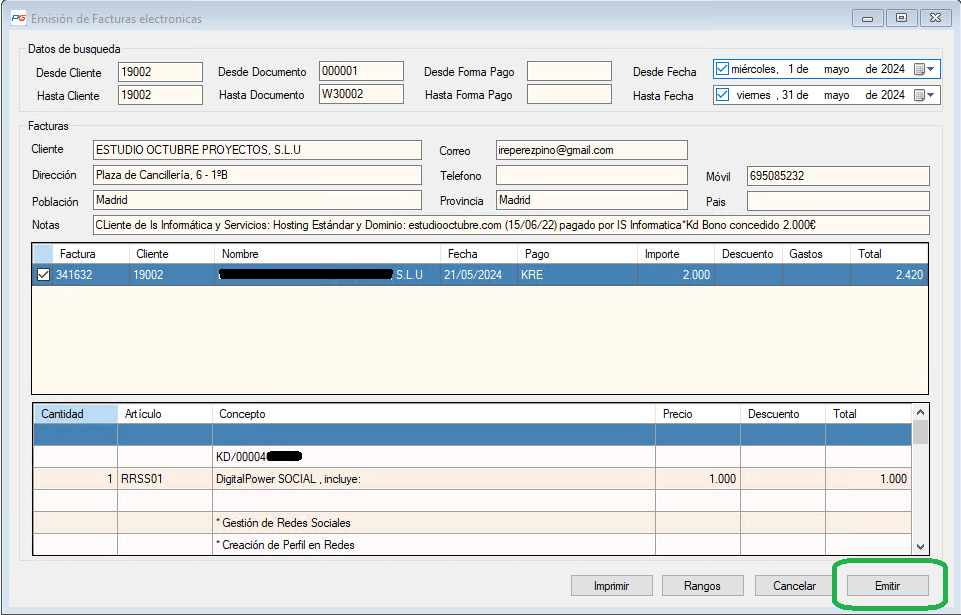Click the Desde Forma Pago field
961x615 pixels.
pyautogui.click(x=569, y=71)
